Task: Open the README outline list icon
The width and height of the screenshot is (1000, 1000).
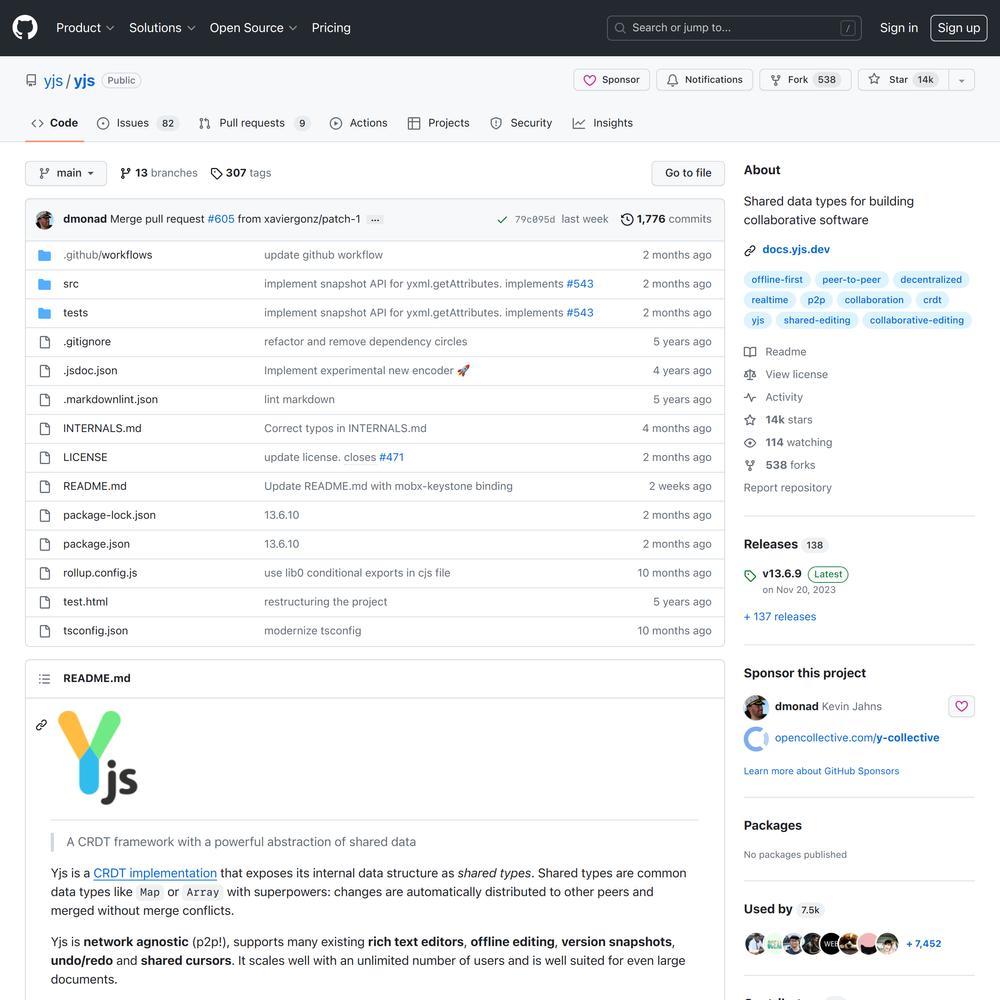Action: [x=45, y=679]
